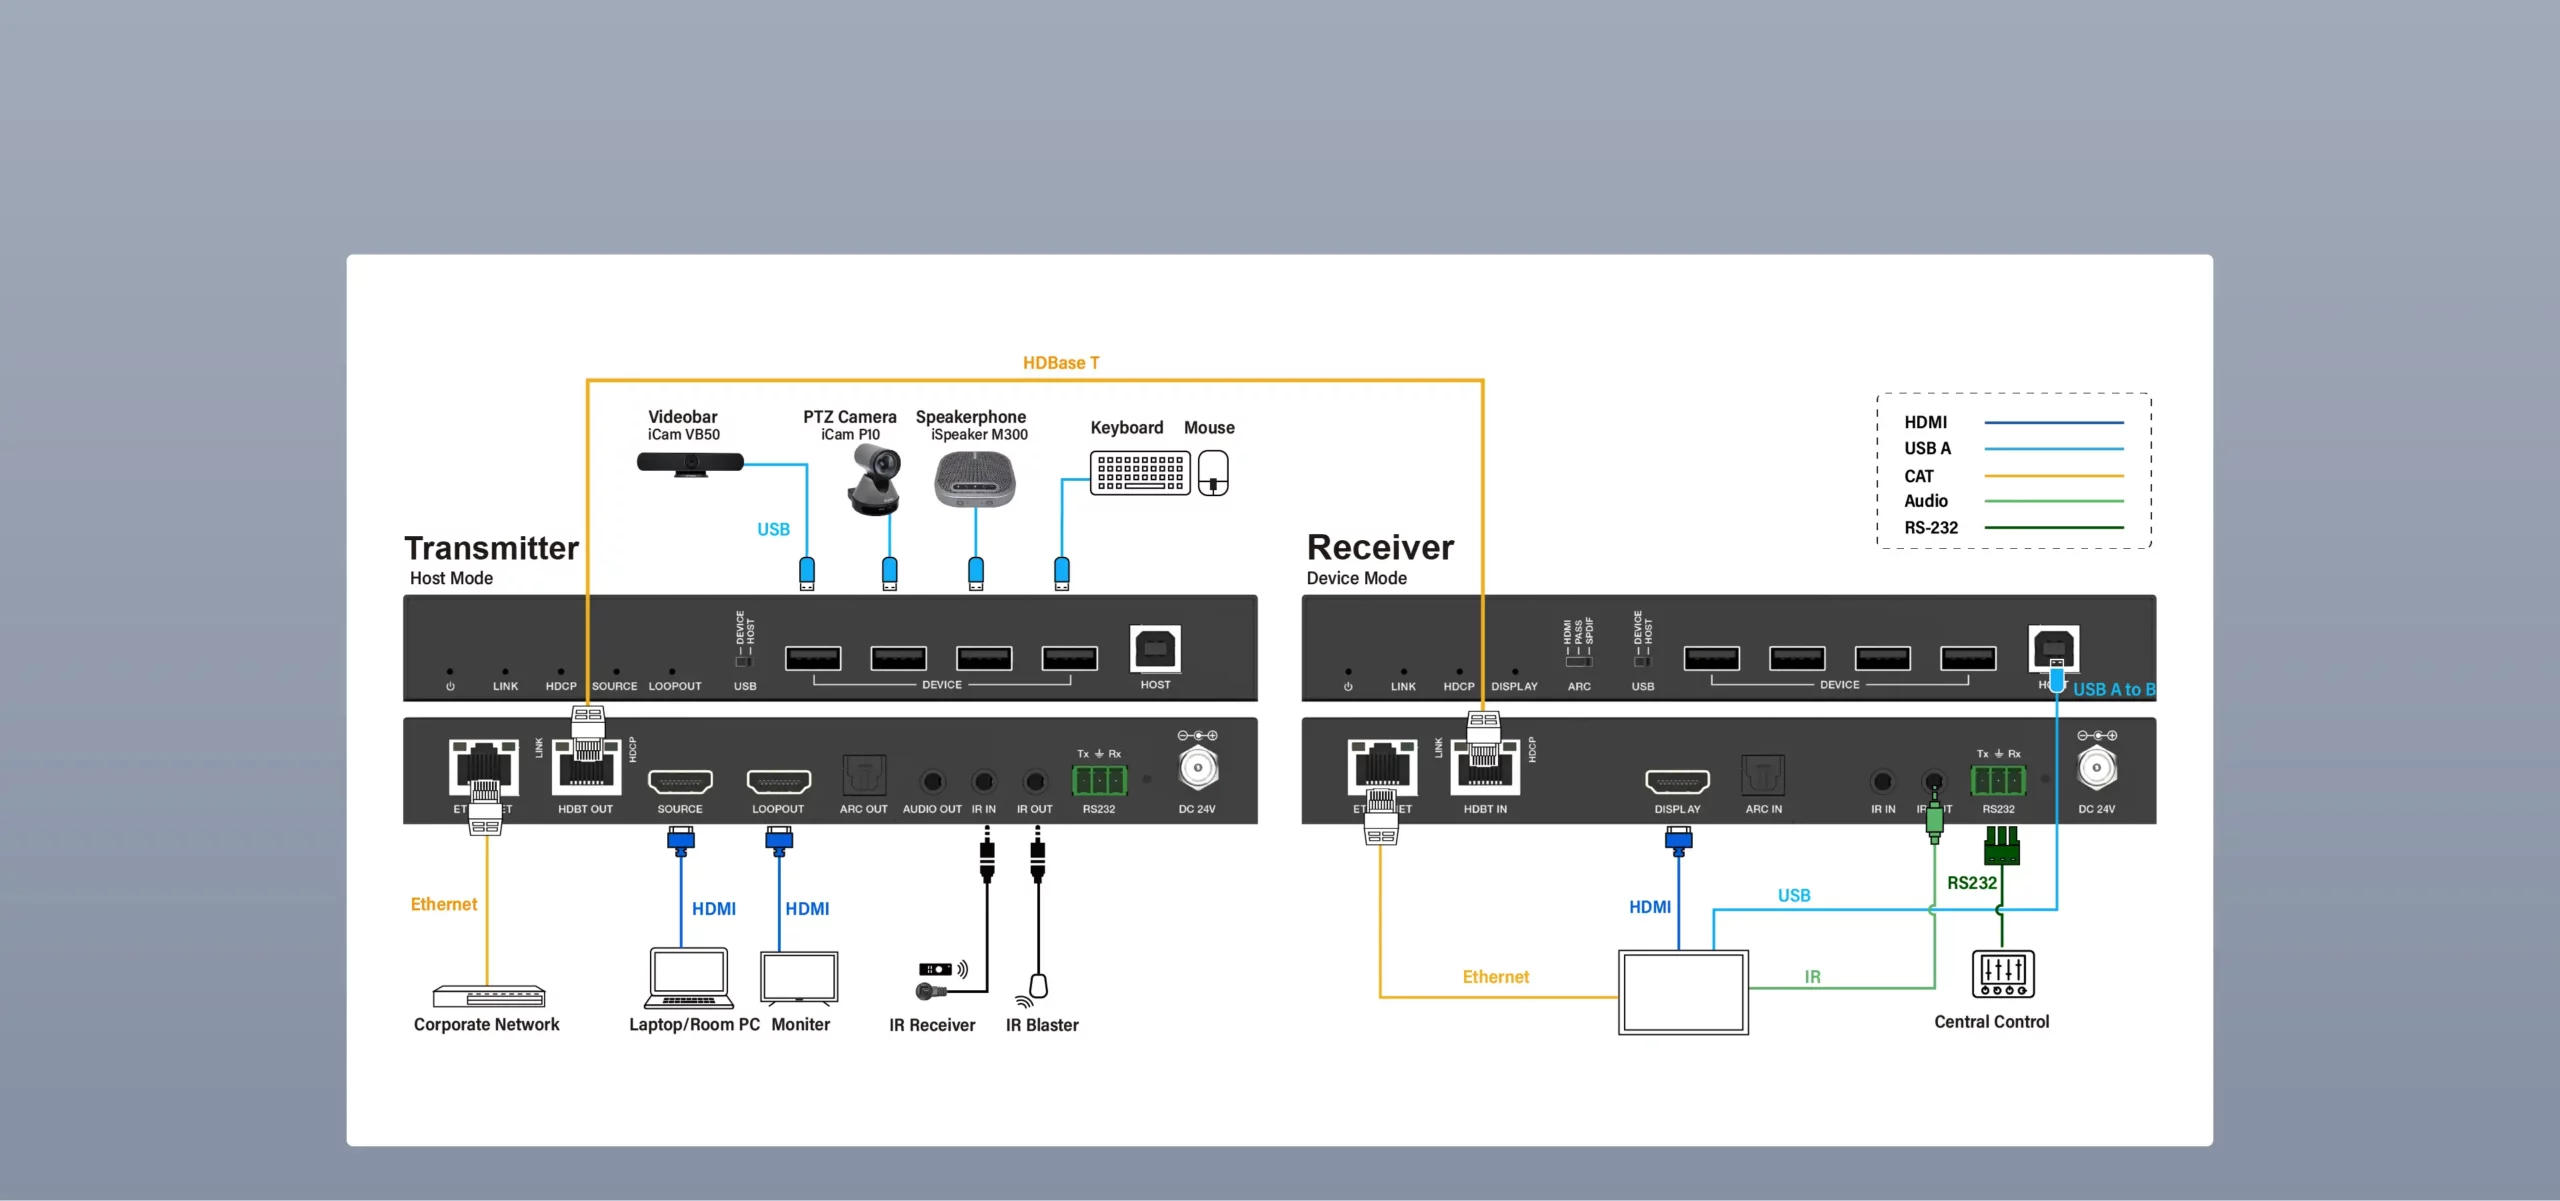Viewport: 2560px width, 1201px height.
Task: Click the transmitter SOURCE HDMI port
Action: click(680, 781)
